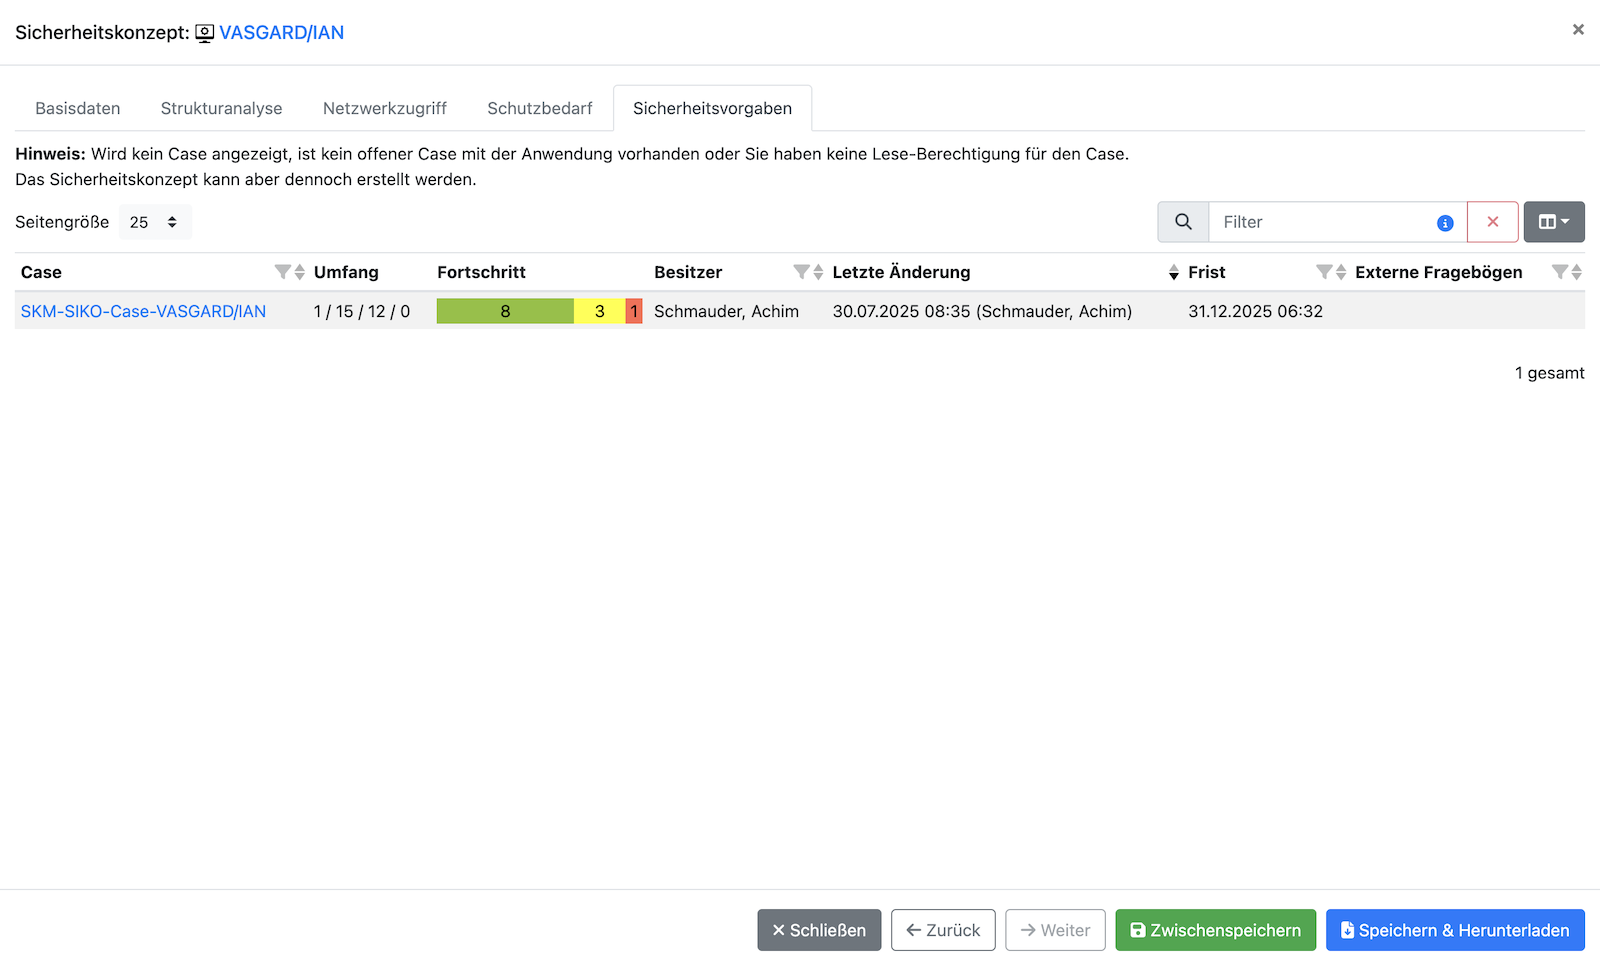
Task: Focus the Filter text input field
Action: point(1320,222)
